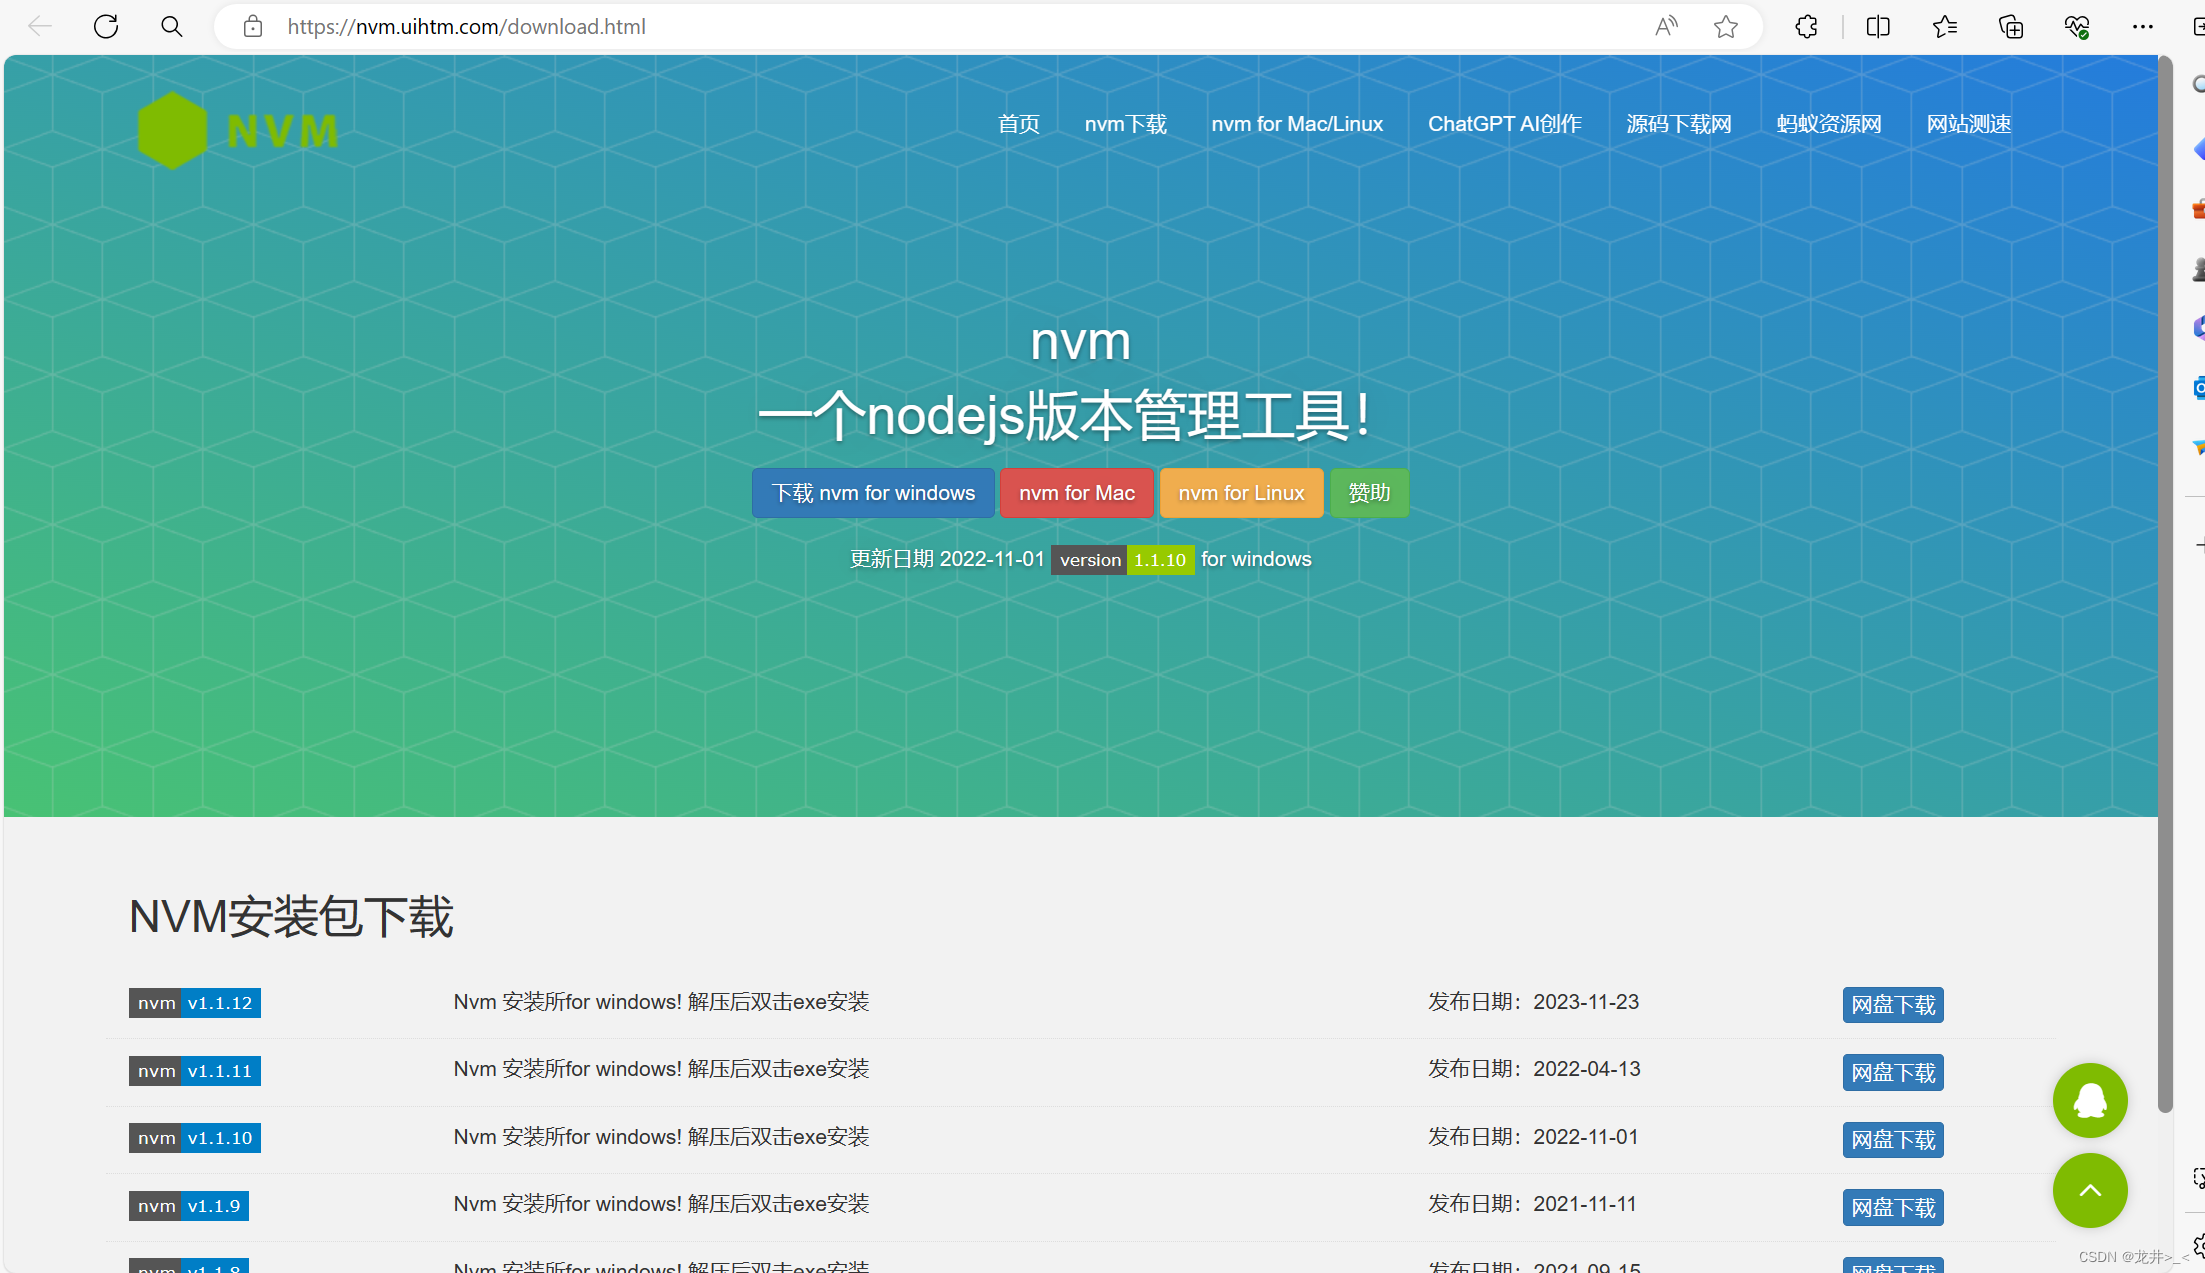The height and width of the screenshot is (1273, 2205).
Task: Click the green back-to-top arrow button
Action: tap(2090, 1190)
